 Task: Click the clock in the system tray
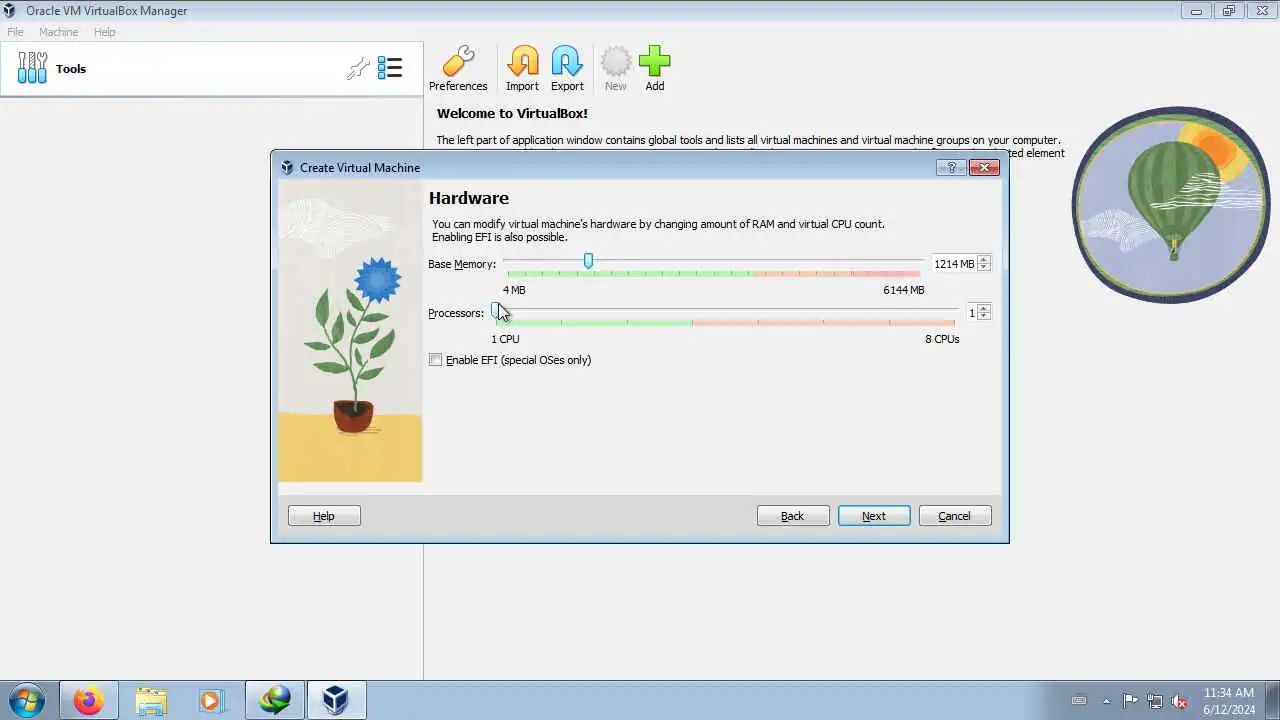[x=1229, y=701]
